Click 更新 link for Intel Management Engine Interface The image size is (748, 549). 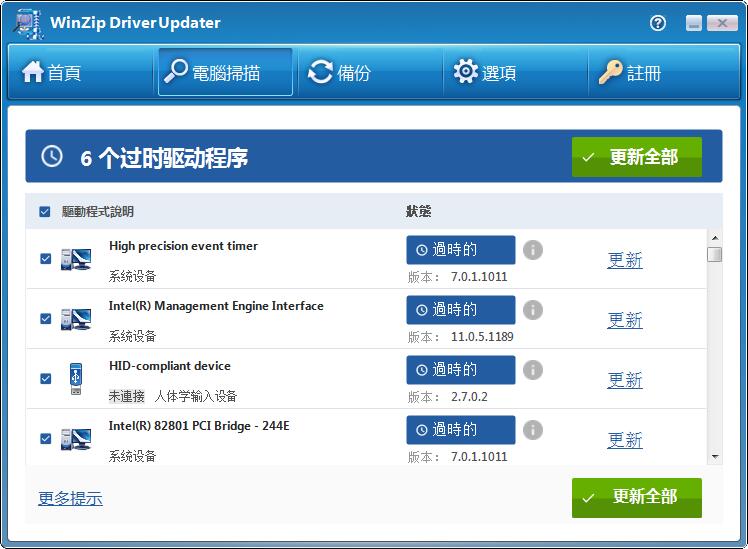625,321
